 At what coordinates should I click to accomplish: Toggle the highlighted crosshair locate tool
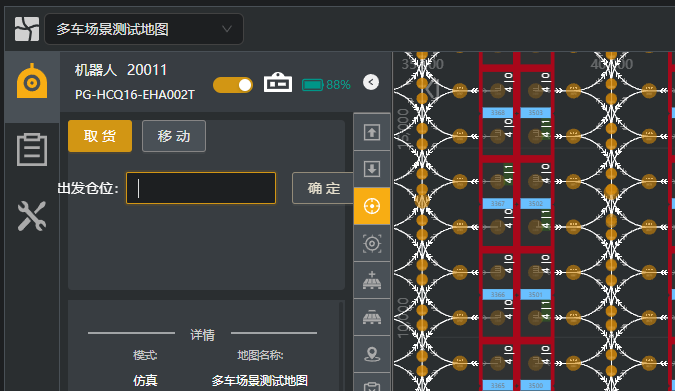(372, 206)
